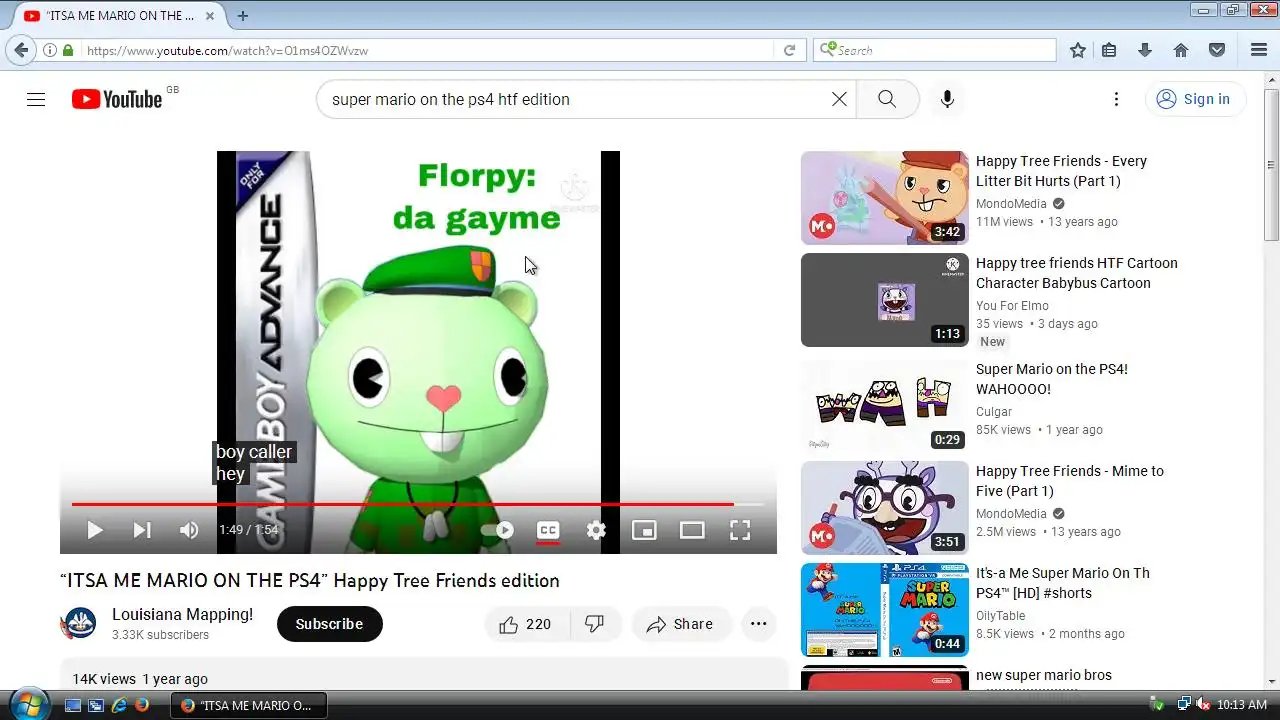Dislike the video

click(596, 624)
